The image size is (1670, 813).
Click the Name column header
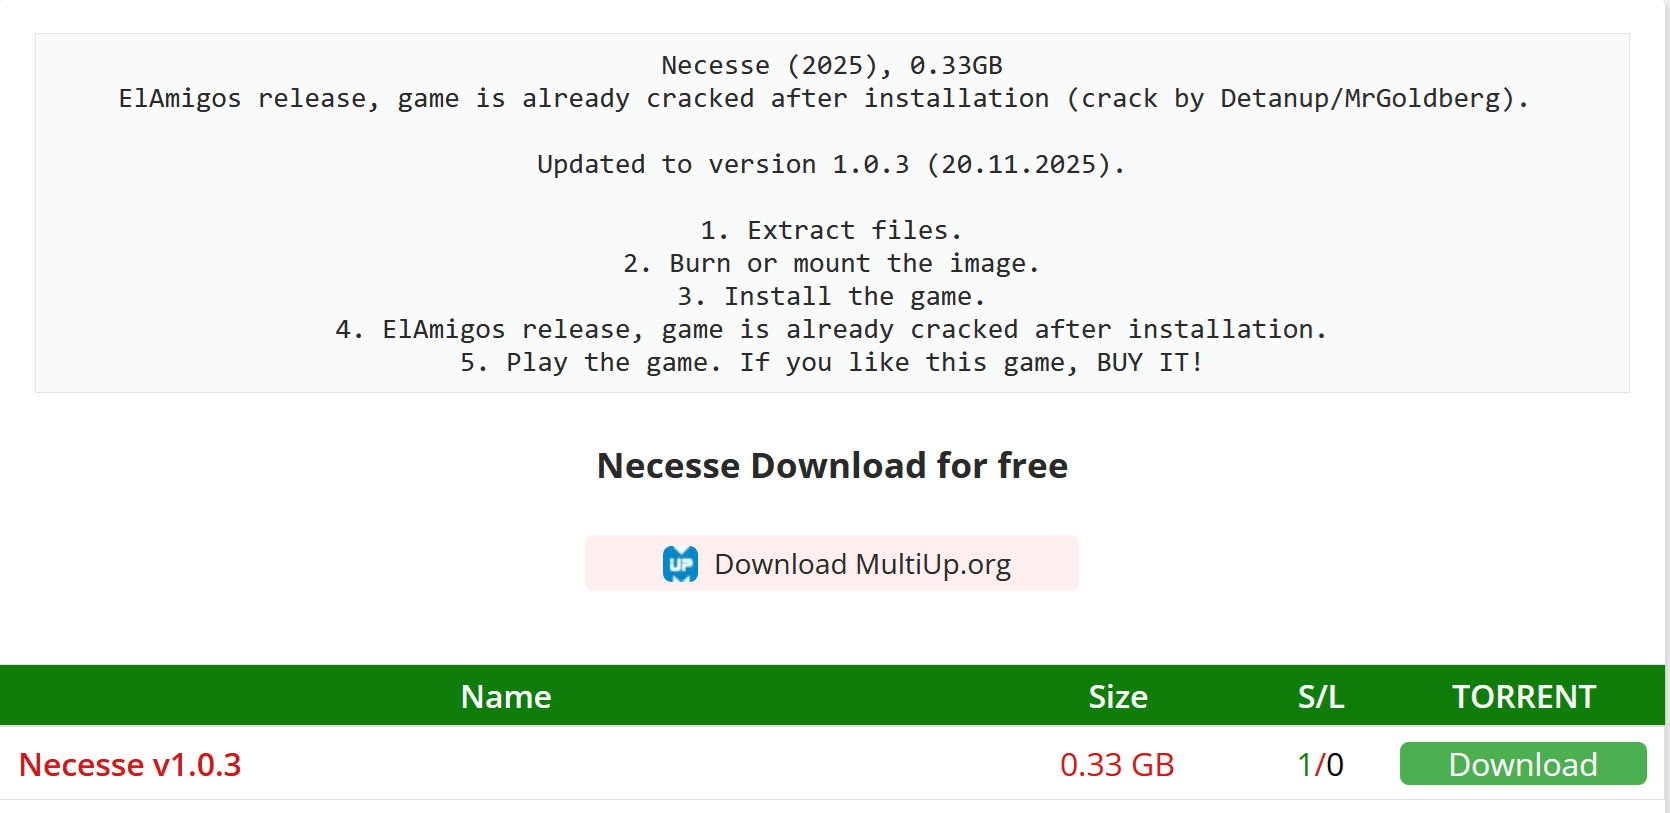tap(506, 696)
